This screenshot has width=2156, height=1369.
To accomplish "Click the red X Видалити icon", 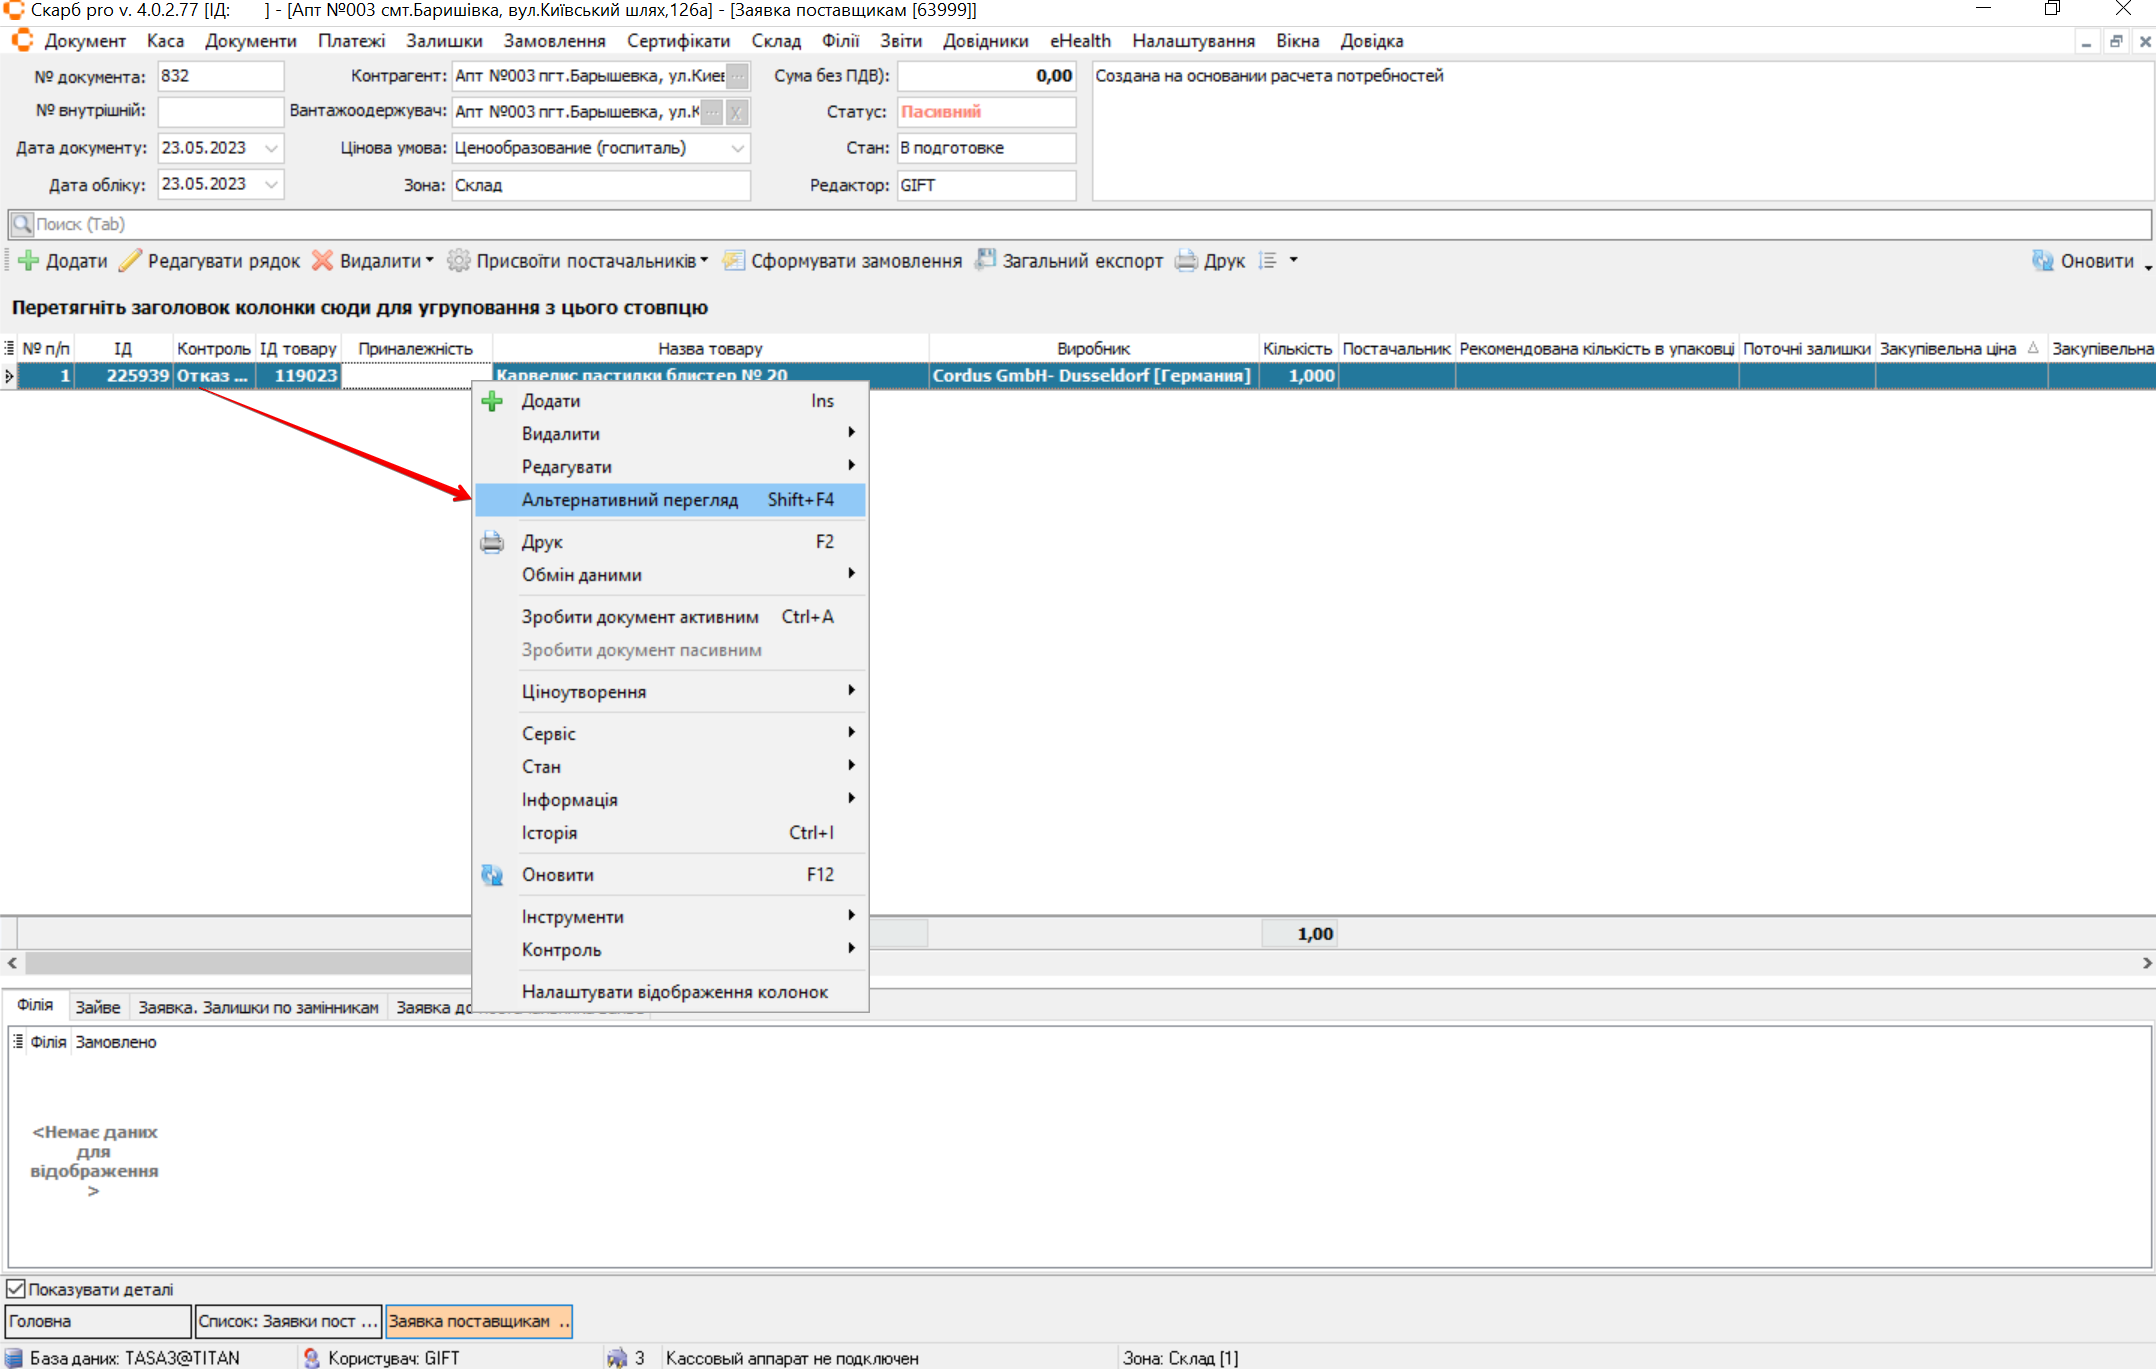I will (322, 261).
